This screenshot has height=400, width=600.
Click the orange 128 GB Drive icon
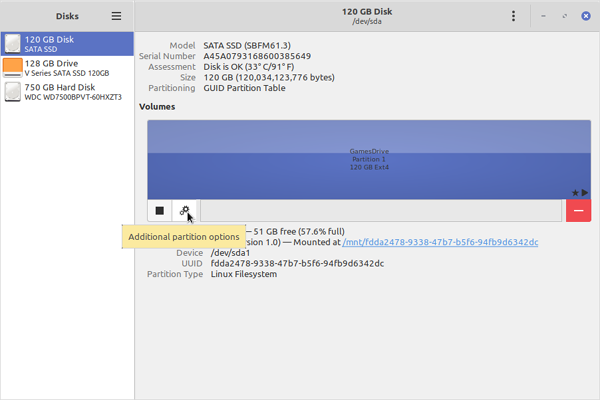[12, 67]
